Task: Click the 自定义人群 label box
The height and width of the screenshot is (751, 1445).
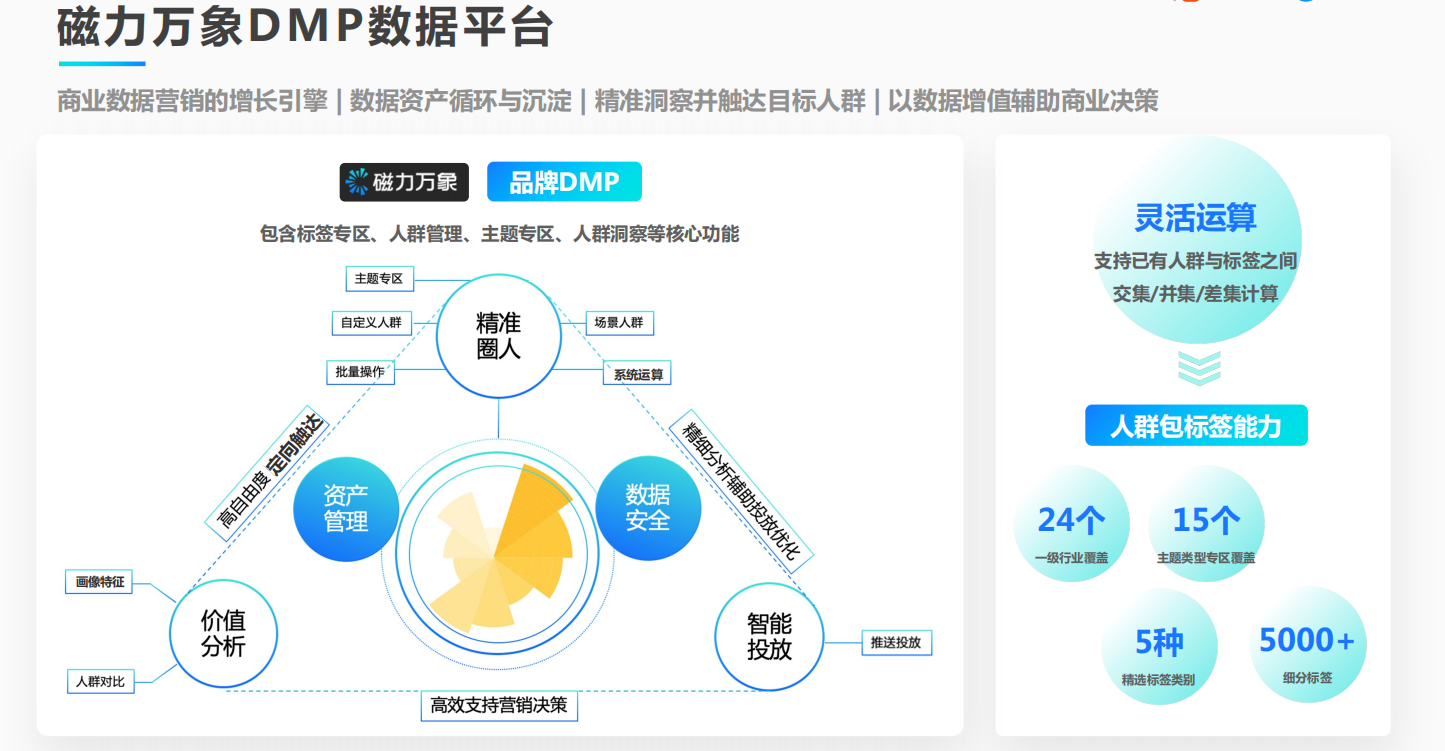Action: pos(370,323)
